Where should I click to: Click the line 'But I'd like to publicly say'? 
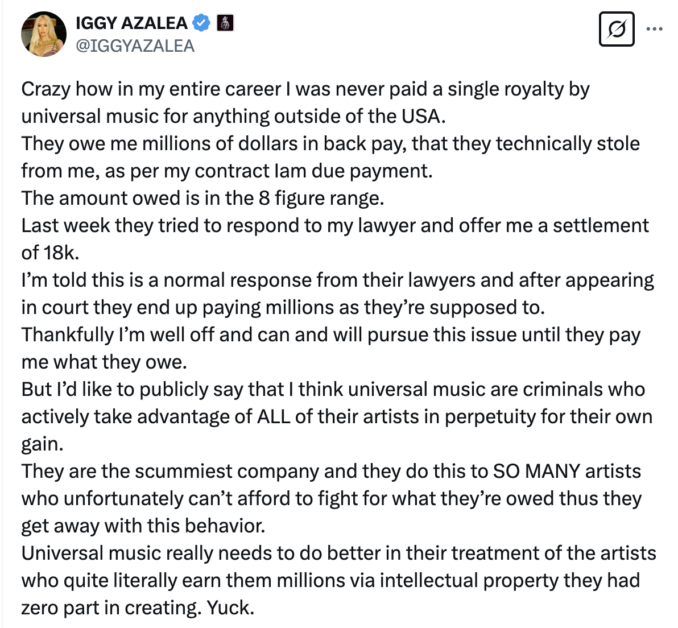[x=333, y=390]
